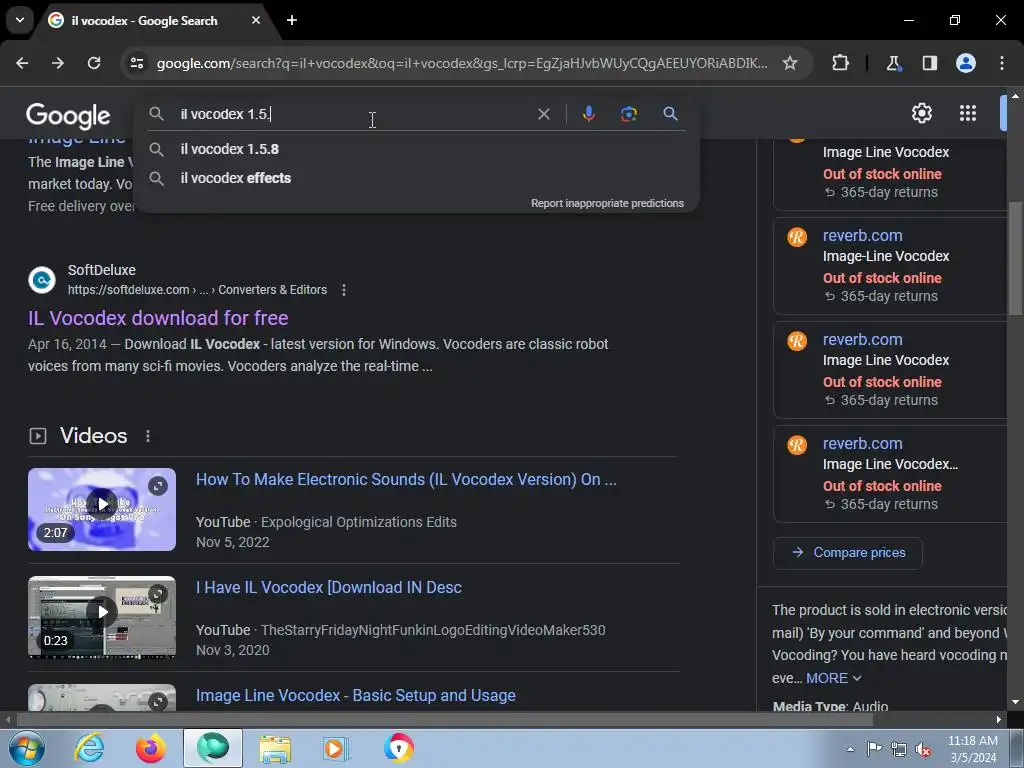Open the tab search dropdown arrow
This screenshot has width=1024, height=768.
20,20
